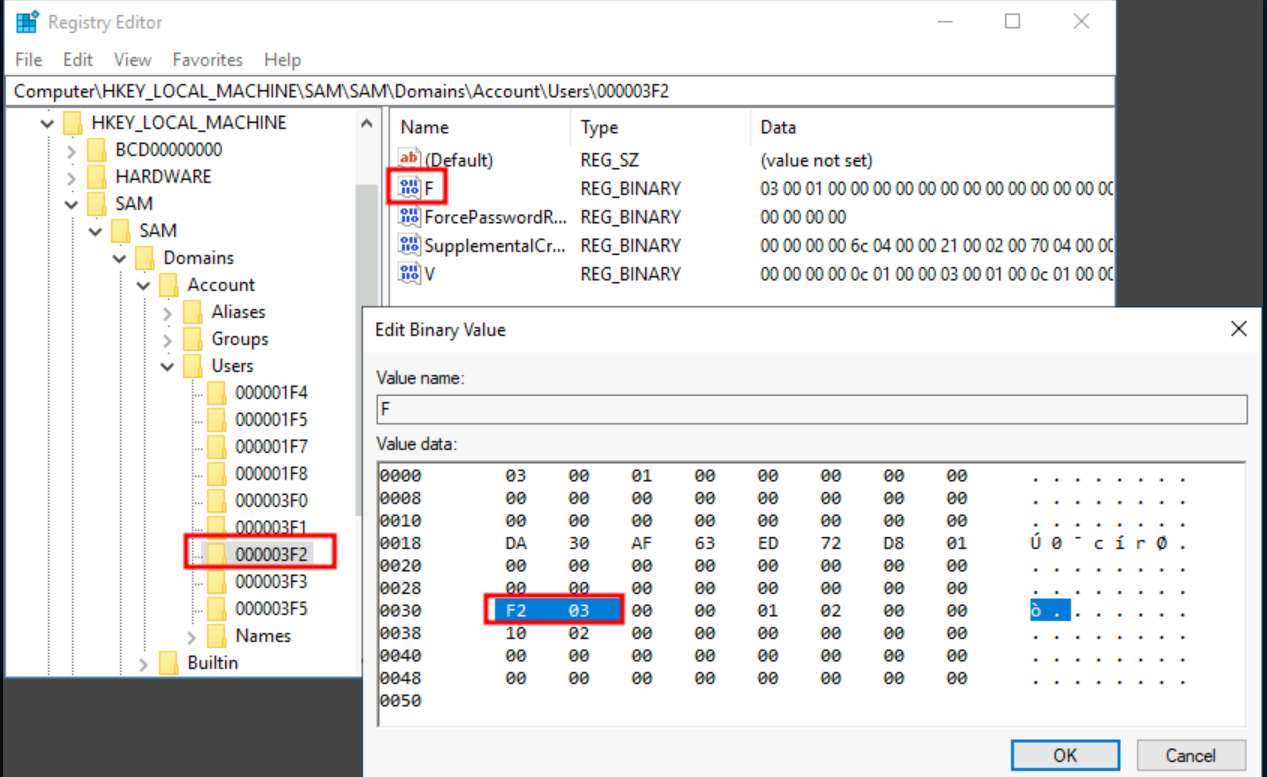Image resolution: width=1267 pixels, height=777 pixels.
Task: Collapse the Users key
Action: [x=167, y=366]
